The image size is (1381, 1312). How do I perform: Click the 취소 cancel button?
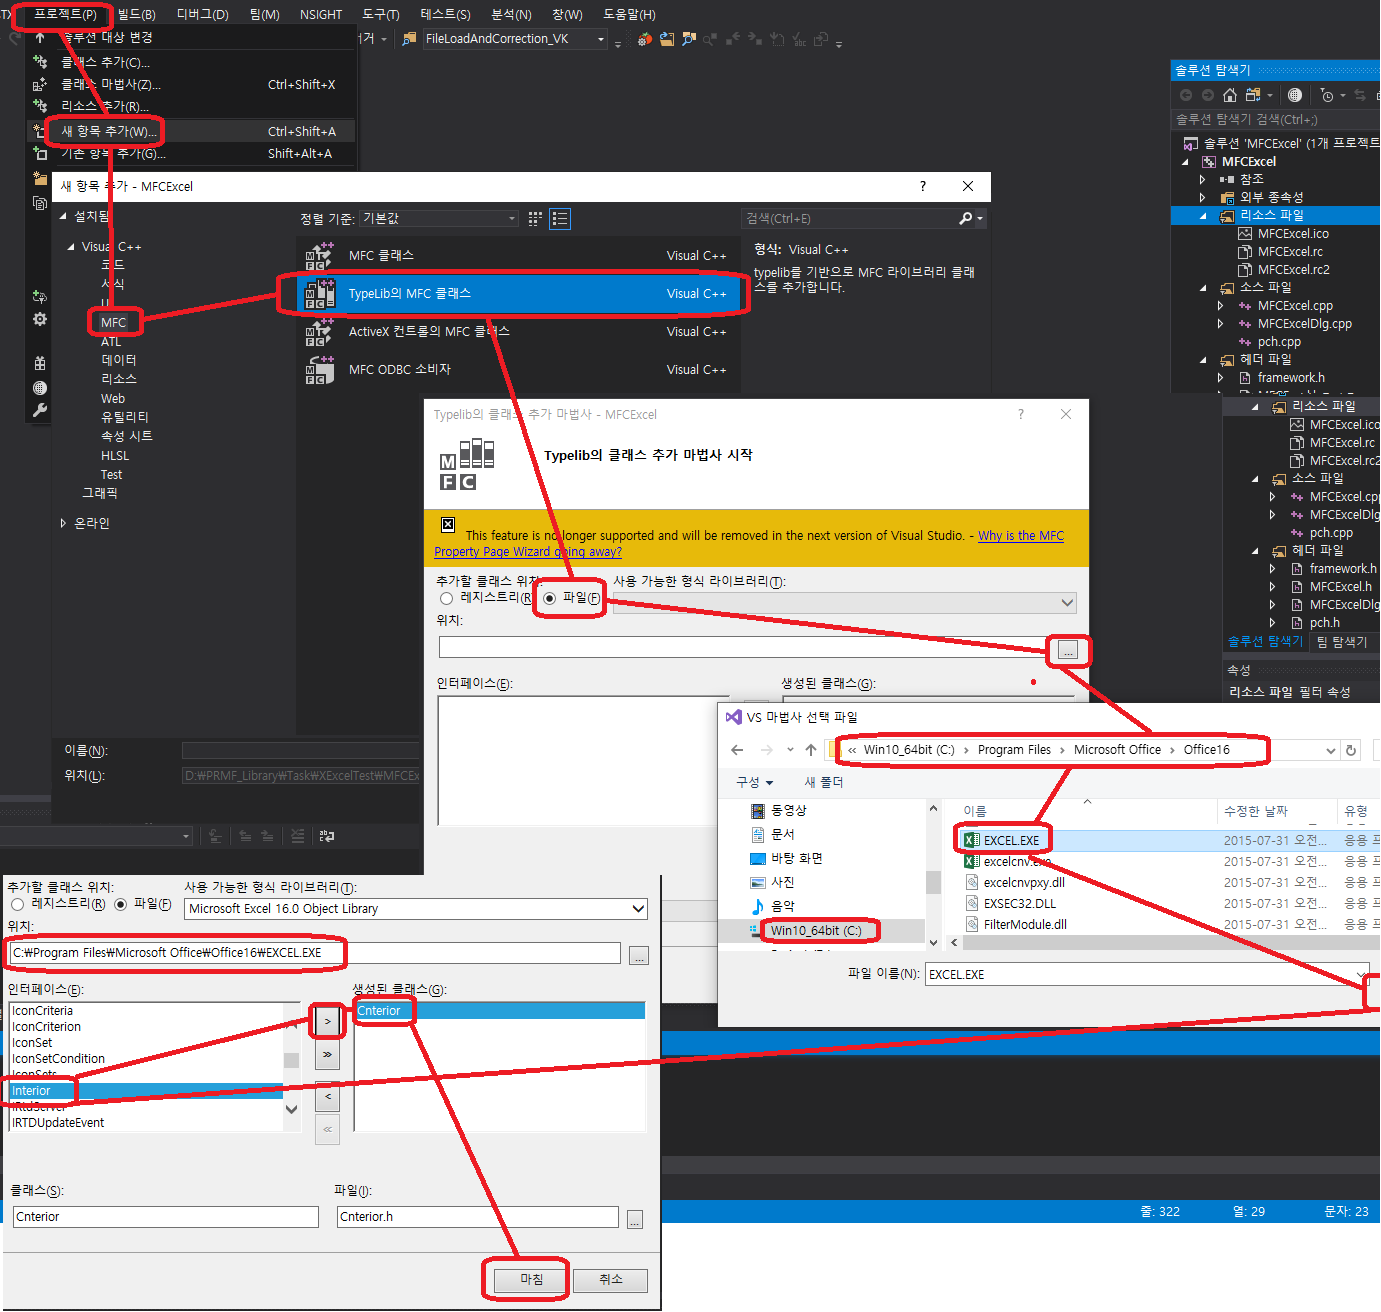tap(610, 1280)
